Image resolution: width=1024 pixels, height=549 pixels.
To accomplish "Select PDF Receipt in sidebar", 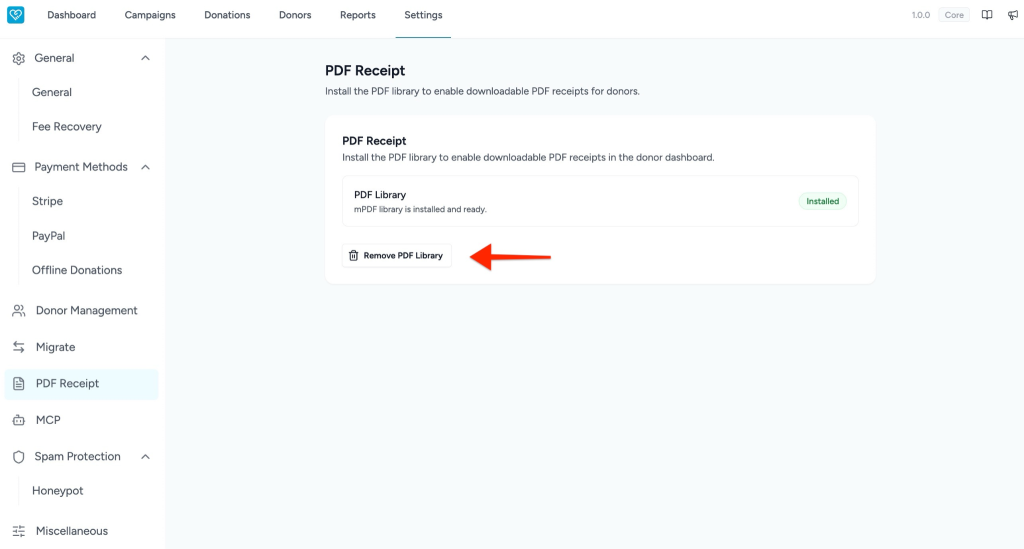I will click(82, 384).
